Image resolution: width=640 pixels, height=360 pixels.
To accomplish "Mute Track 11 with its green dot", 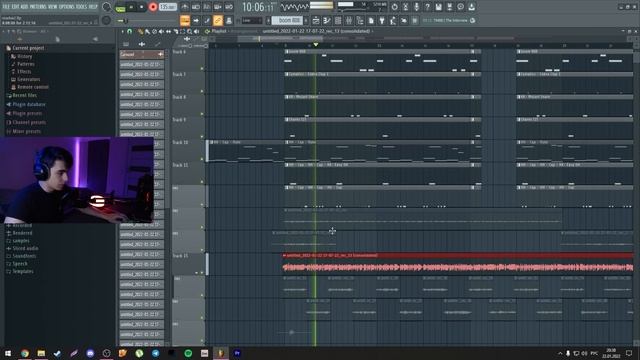I will pyautogui.click(x=202, y=182).
